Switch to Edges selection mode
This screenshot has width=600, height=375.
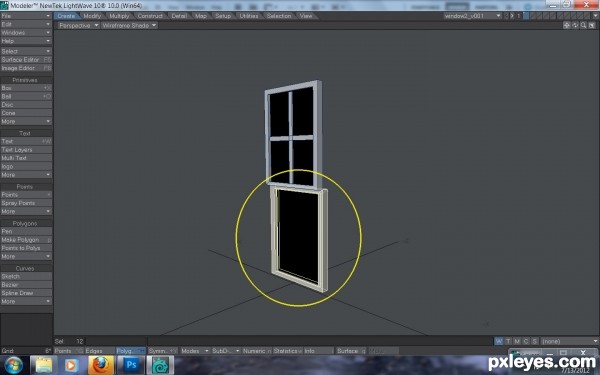click(99, 351)
